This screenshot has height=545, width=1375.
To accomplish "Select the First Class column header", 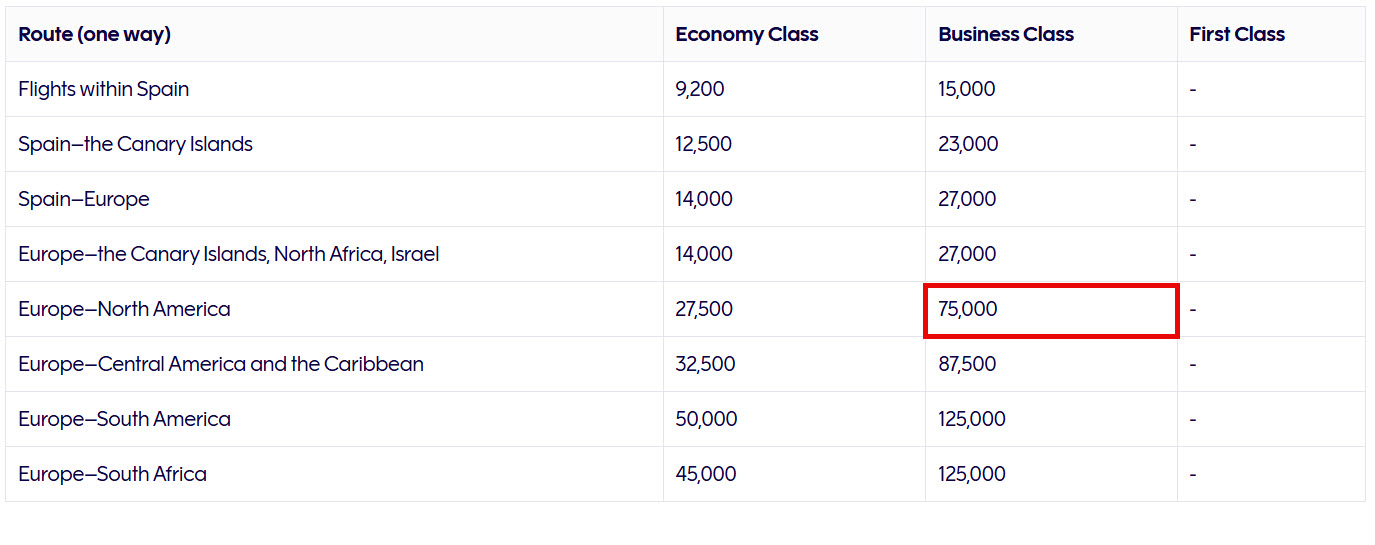I will [1237, 35].
